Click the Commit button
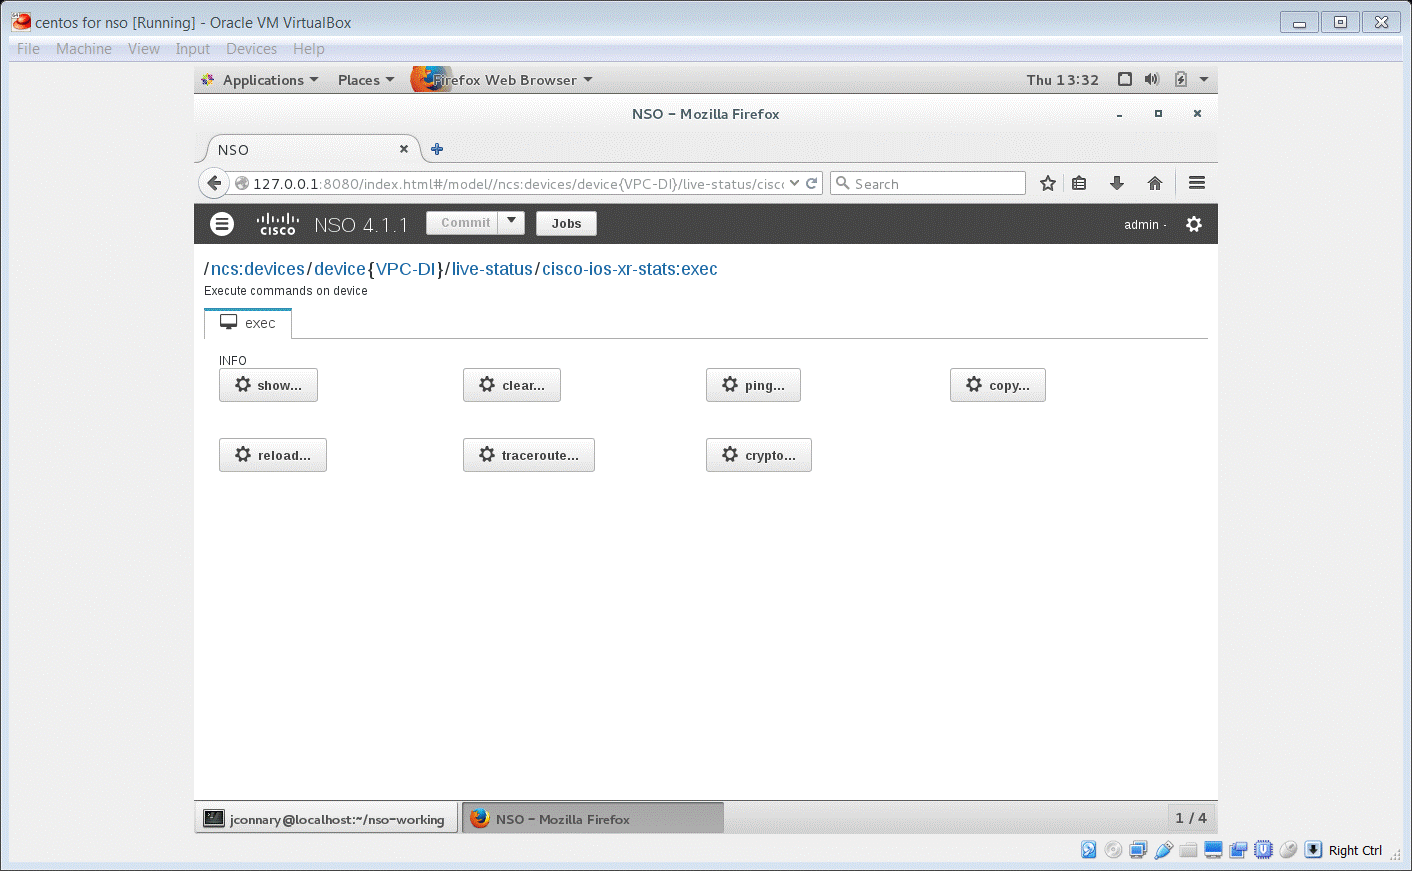The height and width of the screenshot is (871, 1412). (462, 222)
